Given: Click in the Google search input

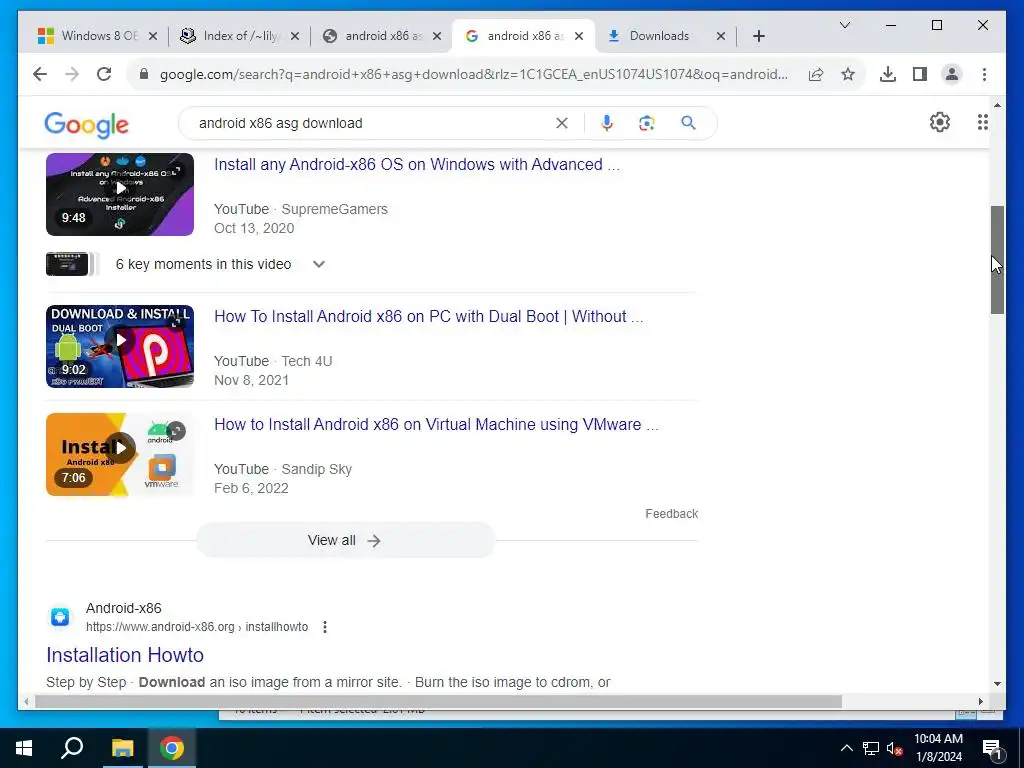Looking at the screenshot, I should [372, 123].
